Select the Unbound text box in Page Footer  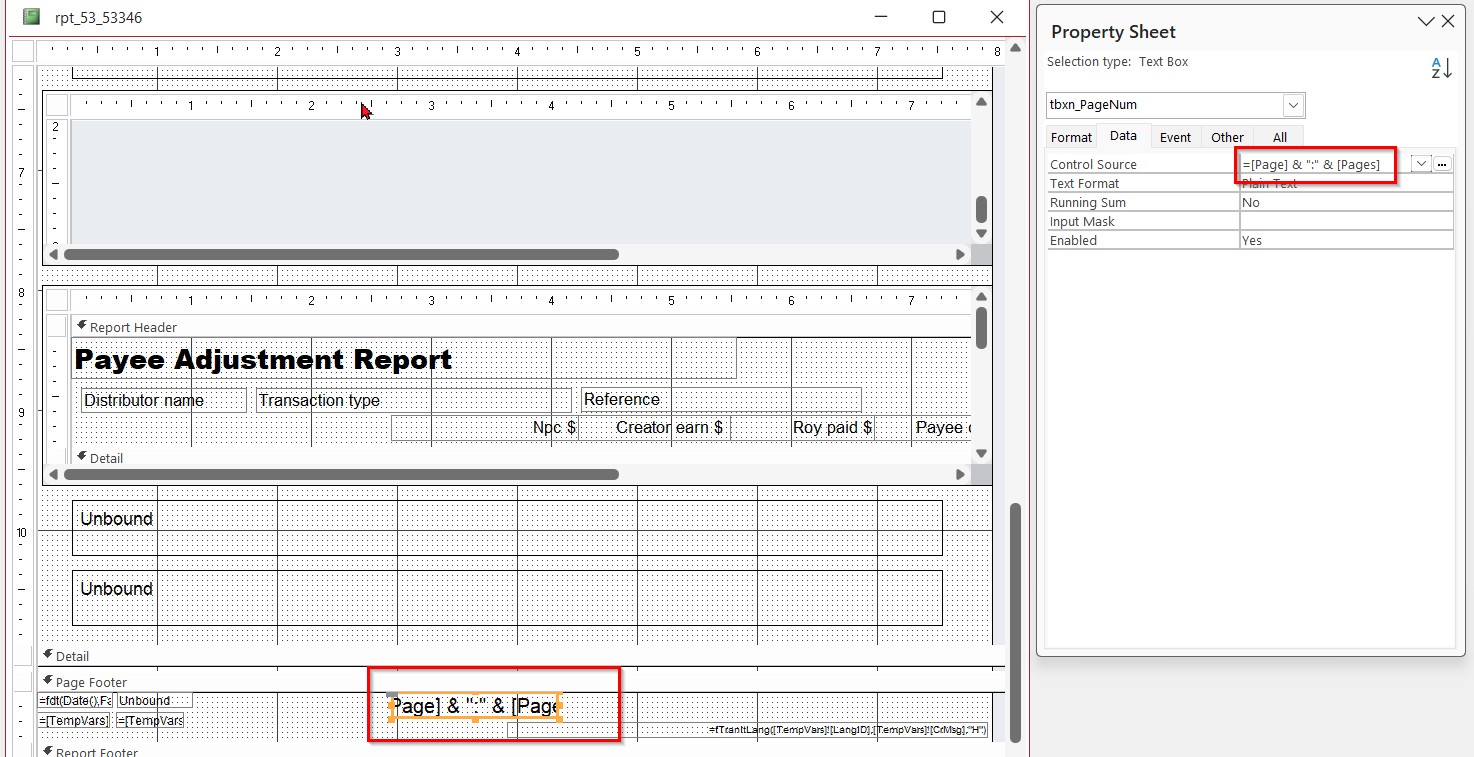155,700
